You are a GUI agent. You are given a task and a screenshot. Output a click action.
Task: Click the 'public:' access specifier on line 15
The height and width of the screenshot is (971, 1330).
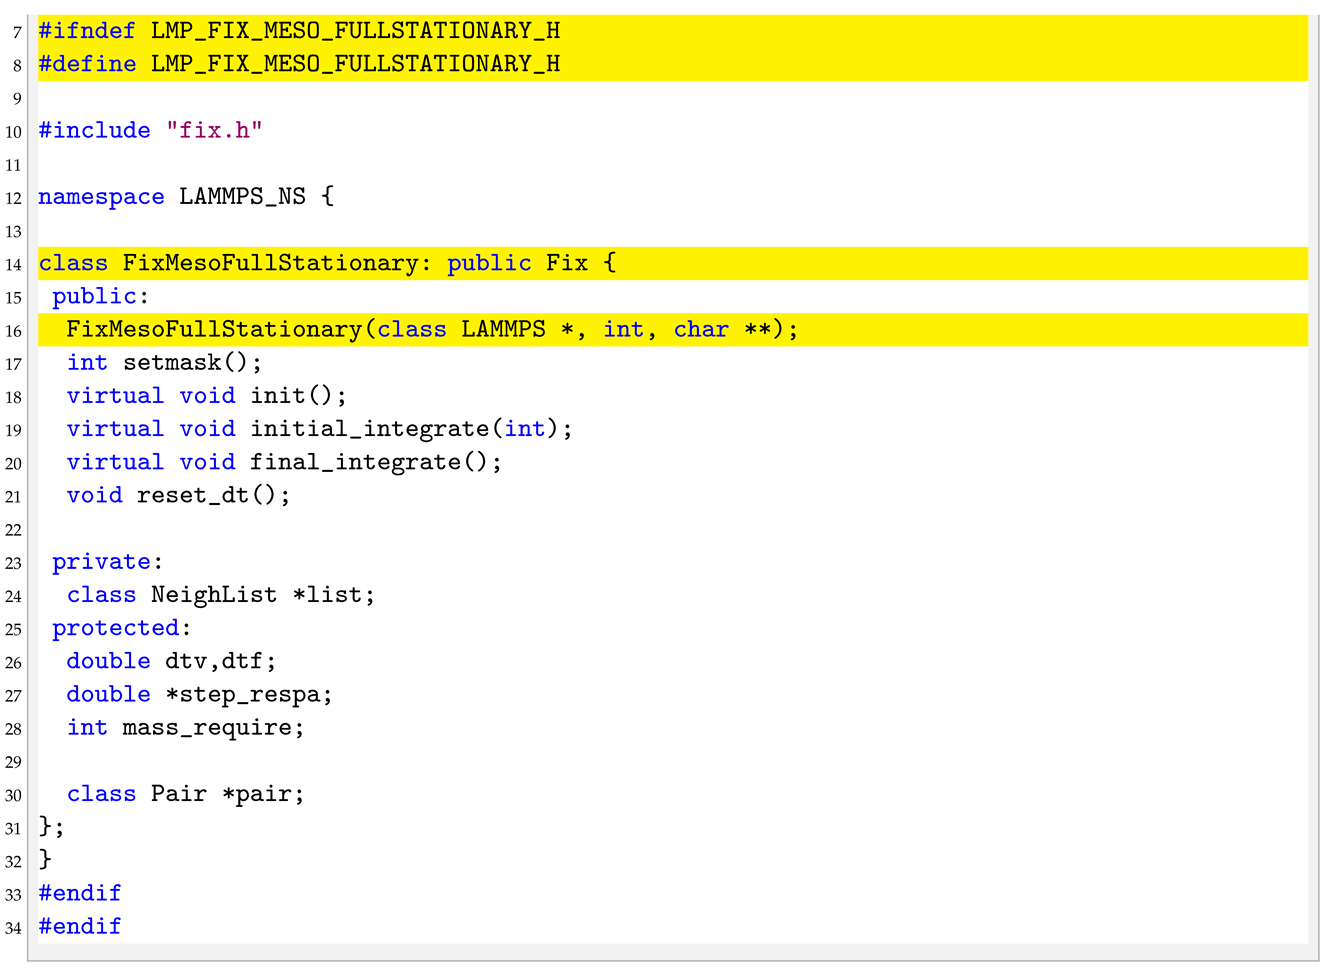(x=100, y=296)
